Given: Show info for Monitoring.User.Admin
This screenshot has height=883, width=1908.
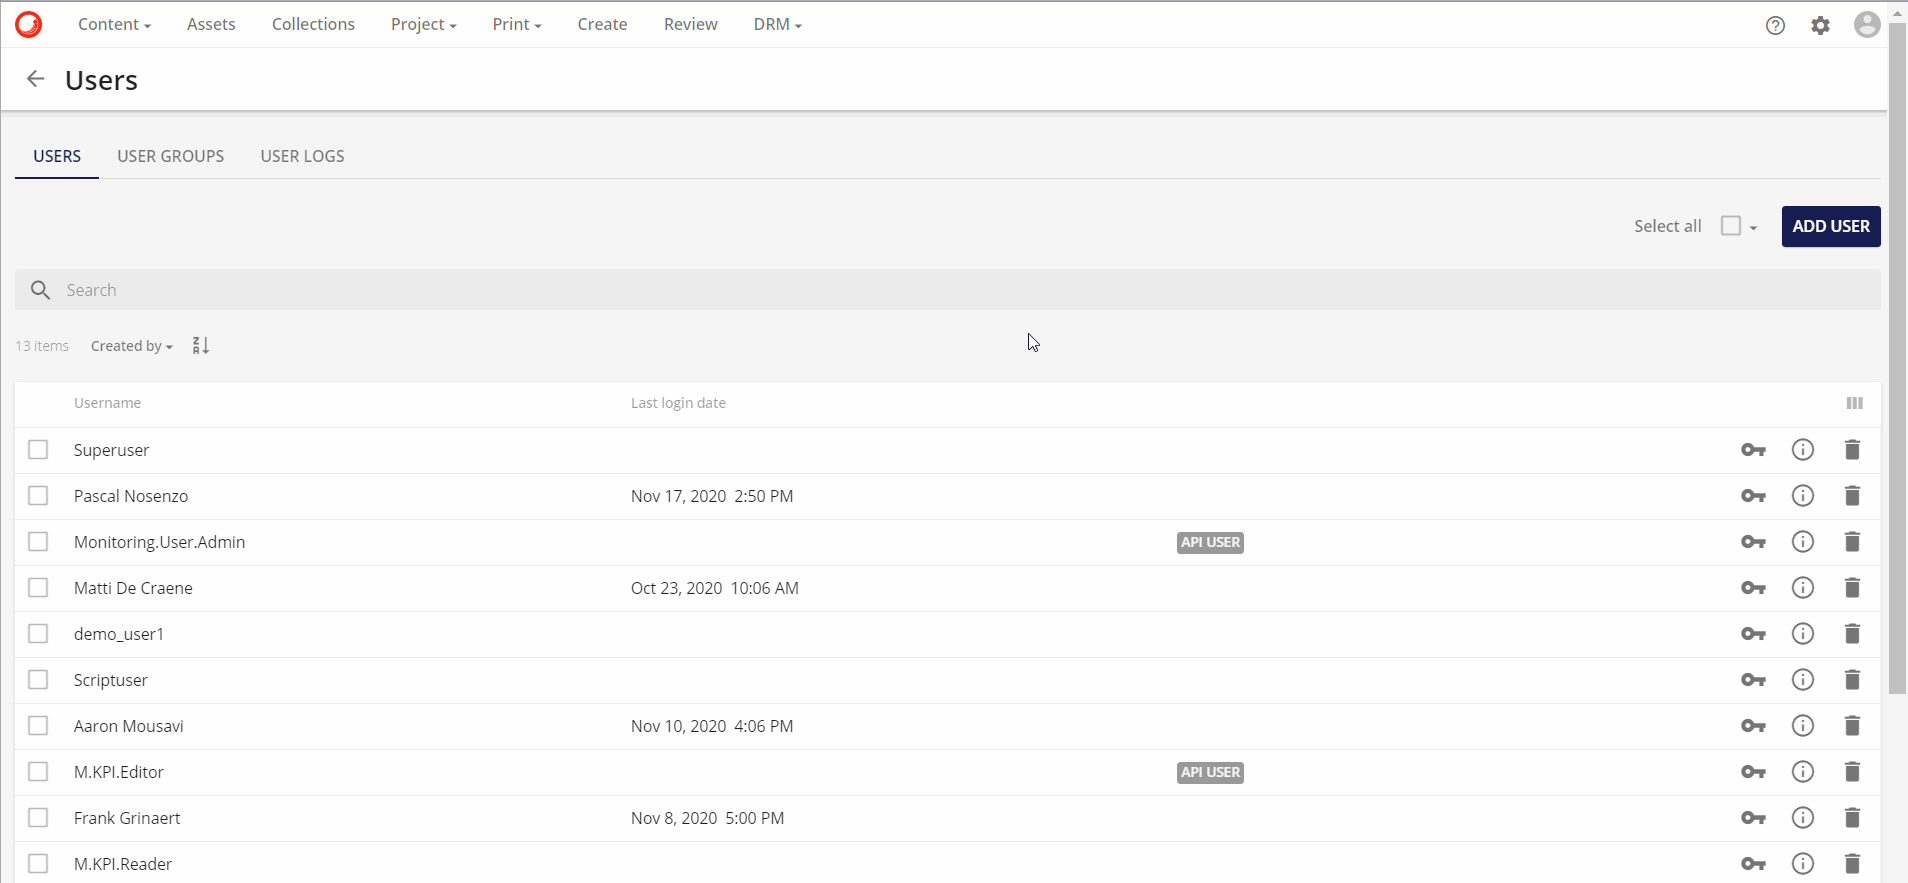Looking at the screenshot, I should click(x=1803, y=542).
